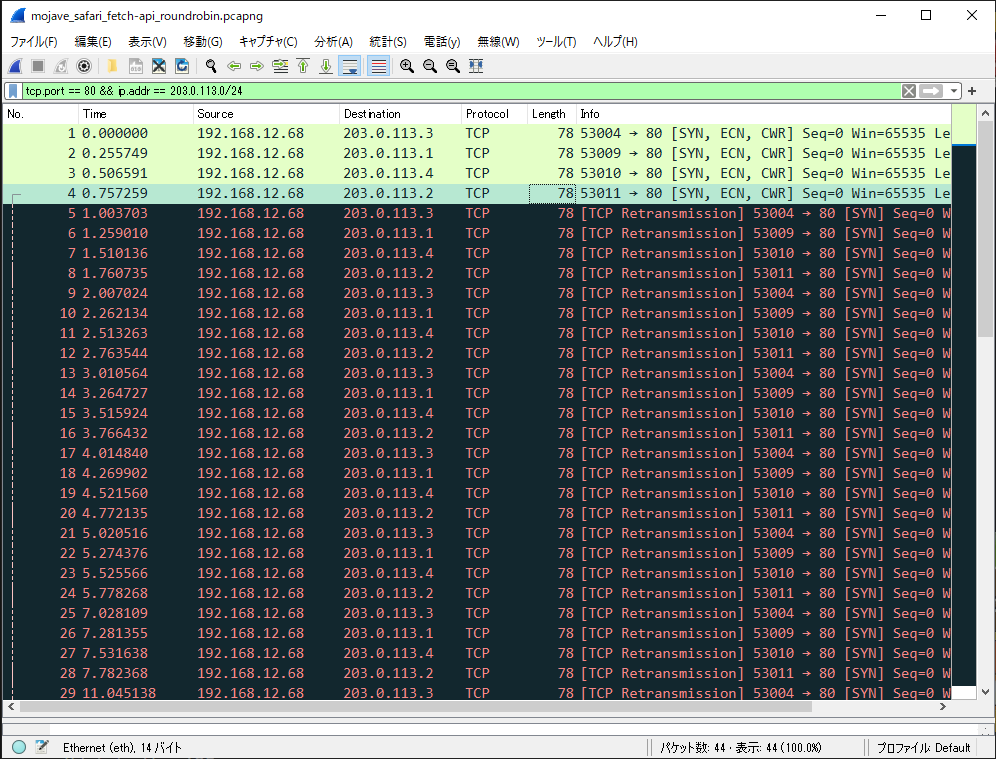Close the capture file icon
The height and width of the screenshot is (759, 996).
pos(159,66)
